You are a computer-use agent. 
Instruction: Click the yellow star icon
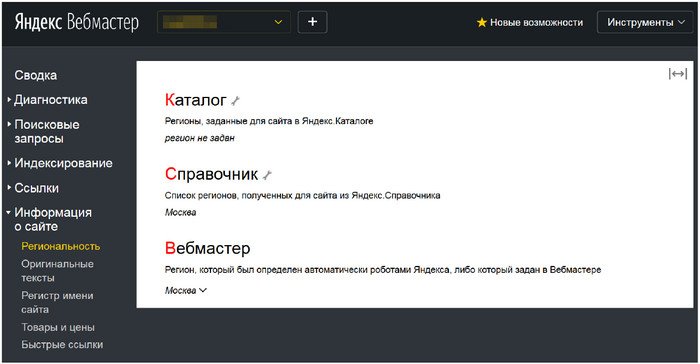(x=481, y=22)
